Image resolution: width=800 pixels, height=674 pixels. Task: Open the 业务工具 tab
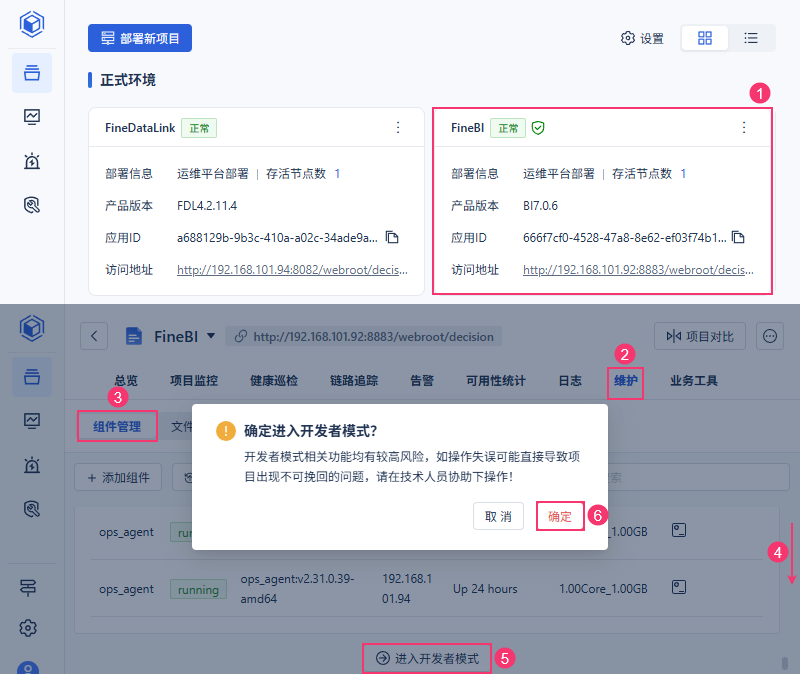pyautogui.click(x=694, y=381)
